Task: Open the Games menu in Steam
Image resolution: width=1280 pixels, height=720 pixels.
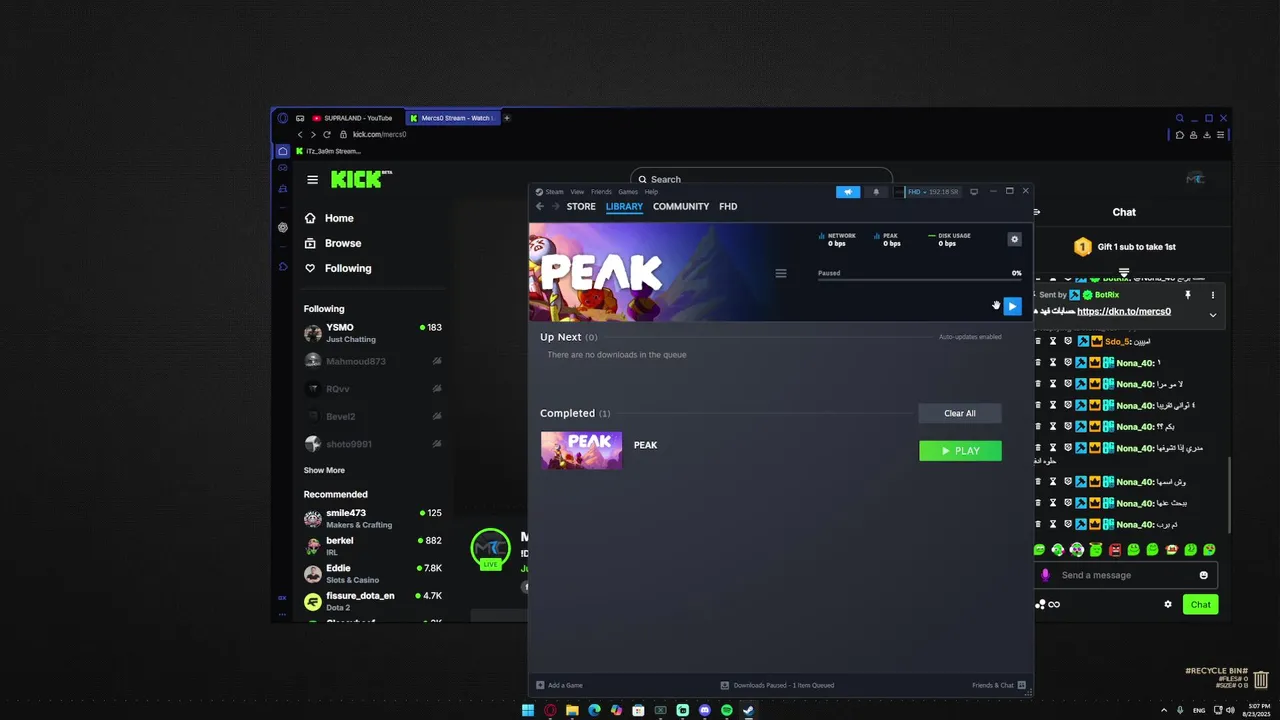Action: coord(628,192)
